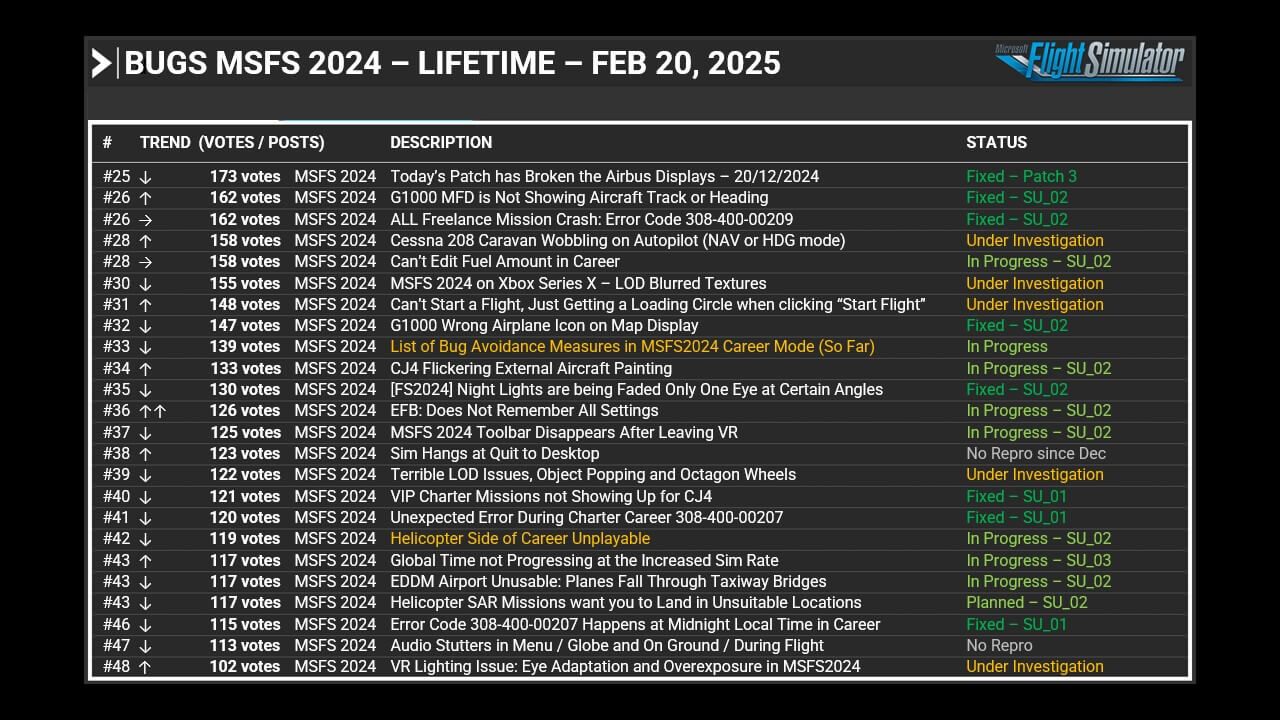Viewport: 1280px width, 720px height.
Task: Select the up trend arrow on the G1000 MFD row
Action: 145,198
